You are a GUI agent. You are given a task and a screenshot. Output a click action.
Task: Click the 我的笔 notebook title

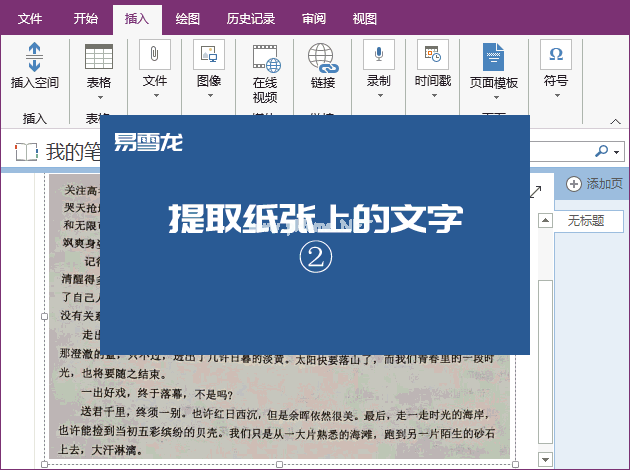click(73, 152)
